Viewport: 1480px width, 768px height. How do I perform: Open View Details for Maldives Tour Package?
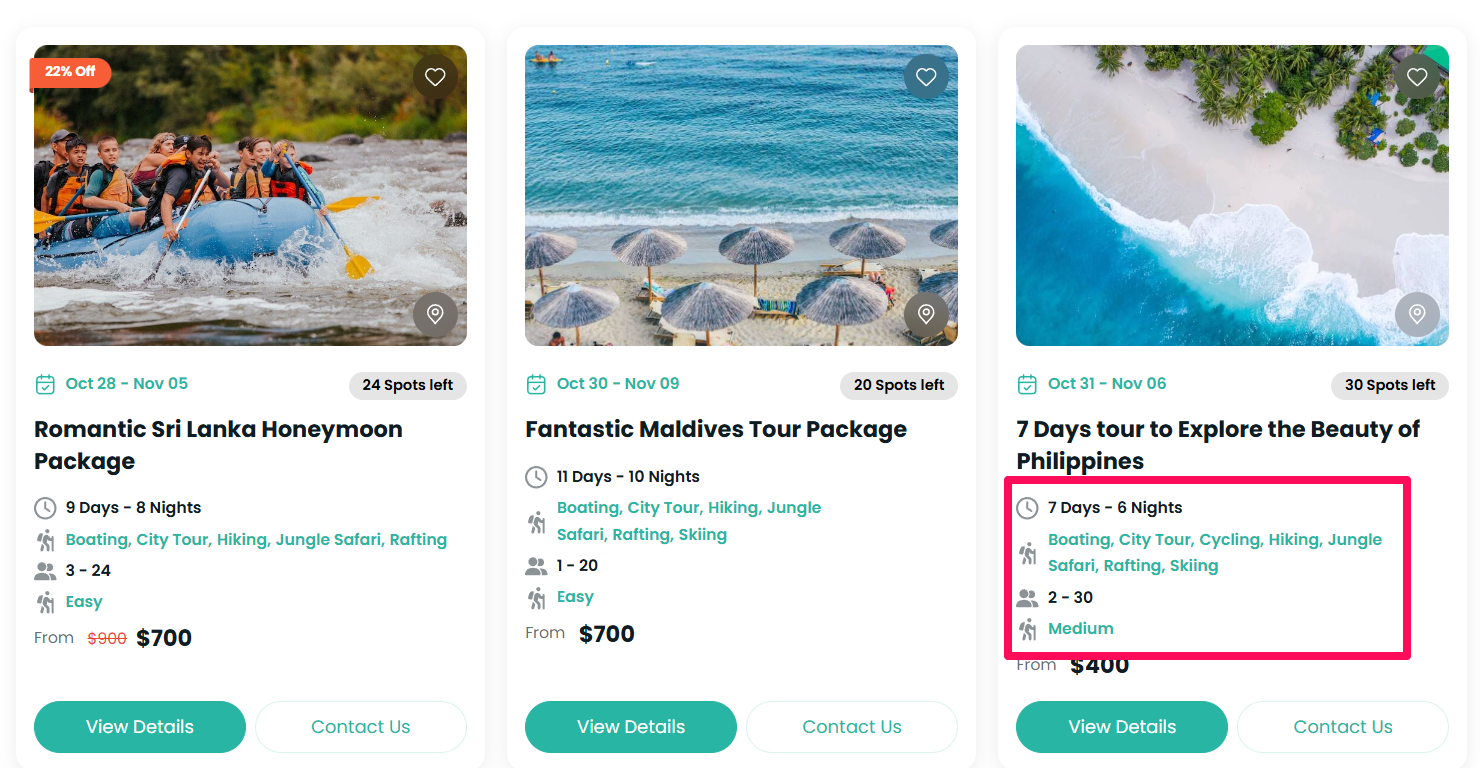[x=631, y=727]
